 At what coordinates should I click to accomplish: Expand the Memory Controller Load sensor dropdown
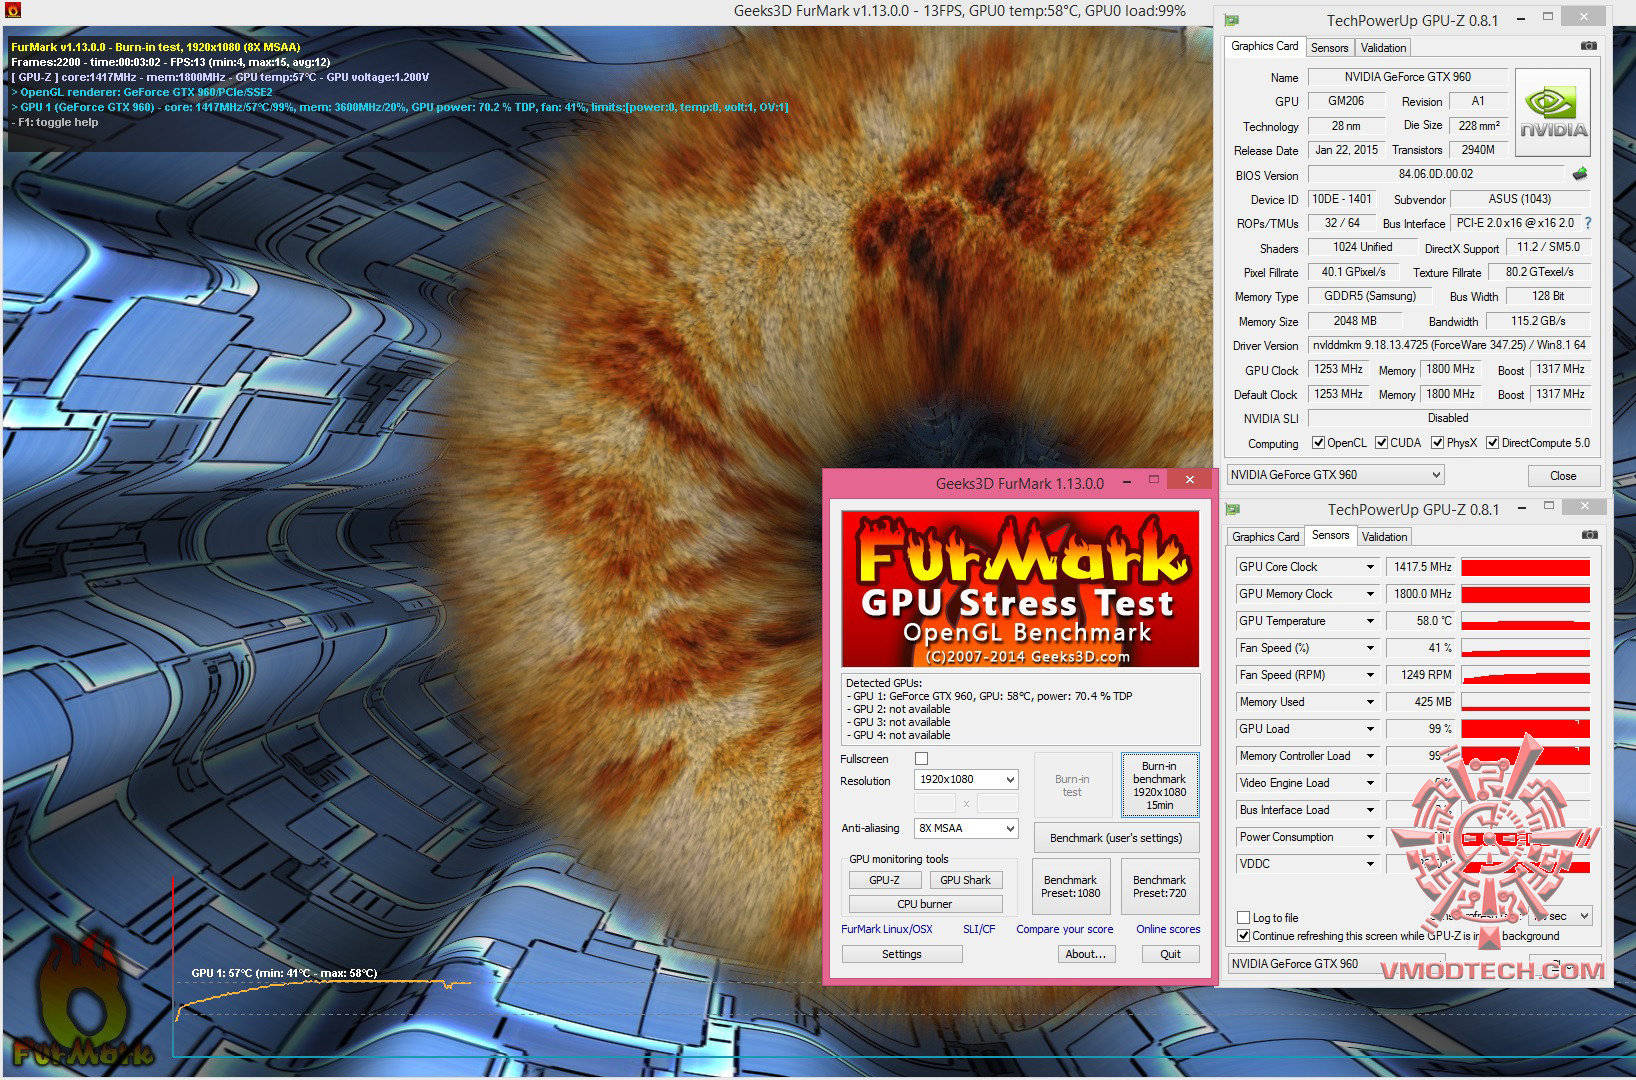[x=1370, y=756]
